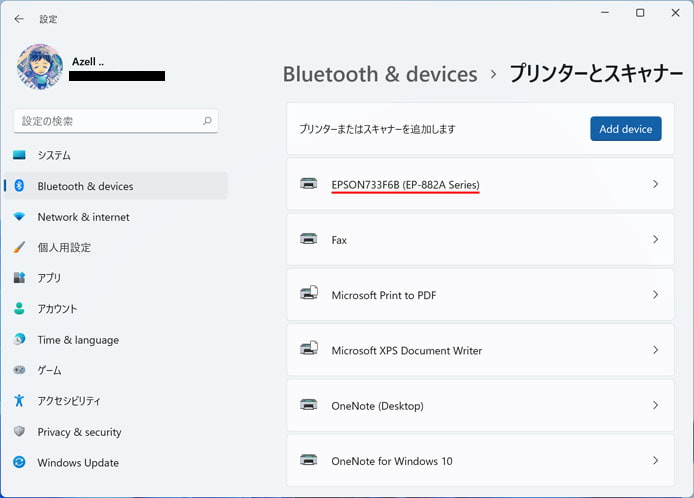The width and height of the screenshot is (694, 498).
Task: Click the Bluetooth icon in sidebar
Action: (x=19, y=186)
